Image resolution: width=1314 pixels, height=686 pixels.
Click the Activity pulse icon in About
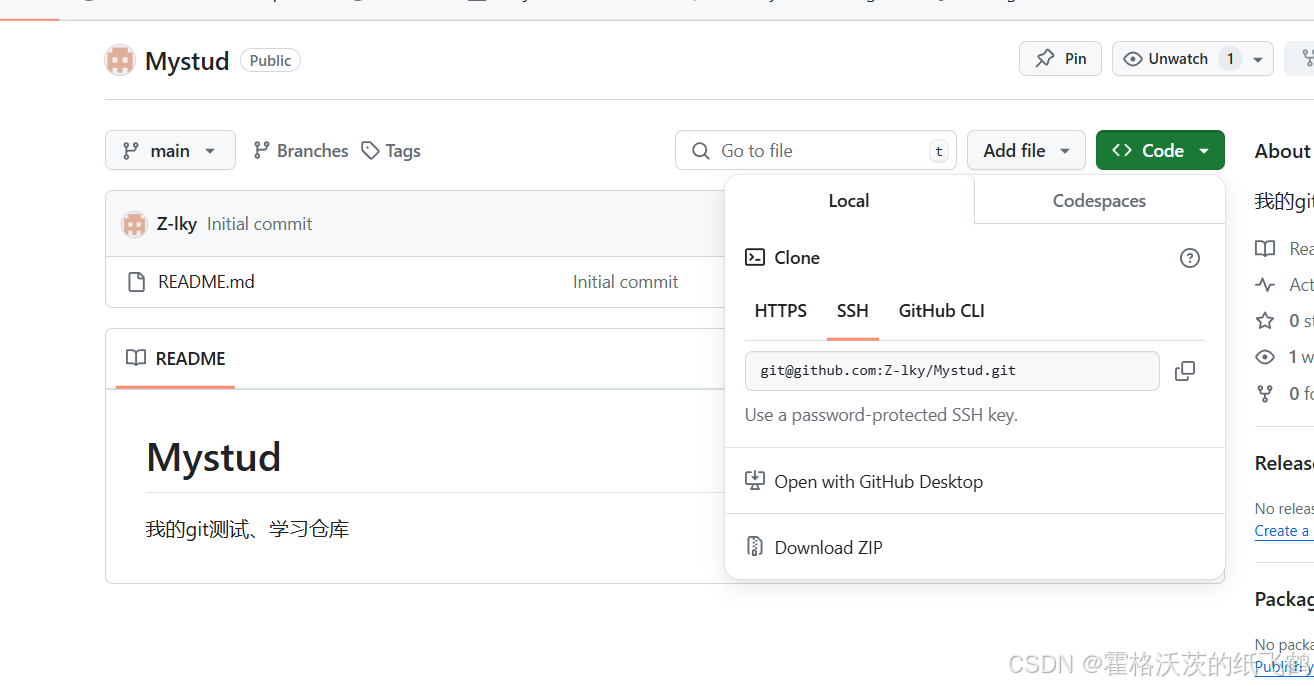click(x=1265, y=285)
